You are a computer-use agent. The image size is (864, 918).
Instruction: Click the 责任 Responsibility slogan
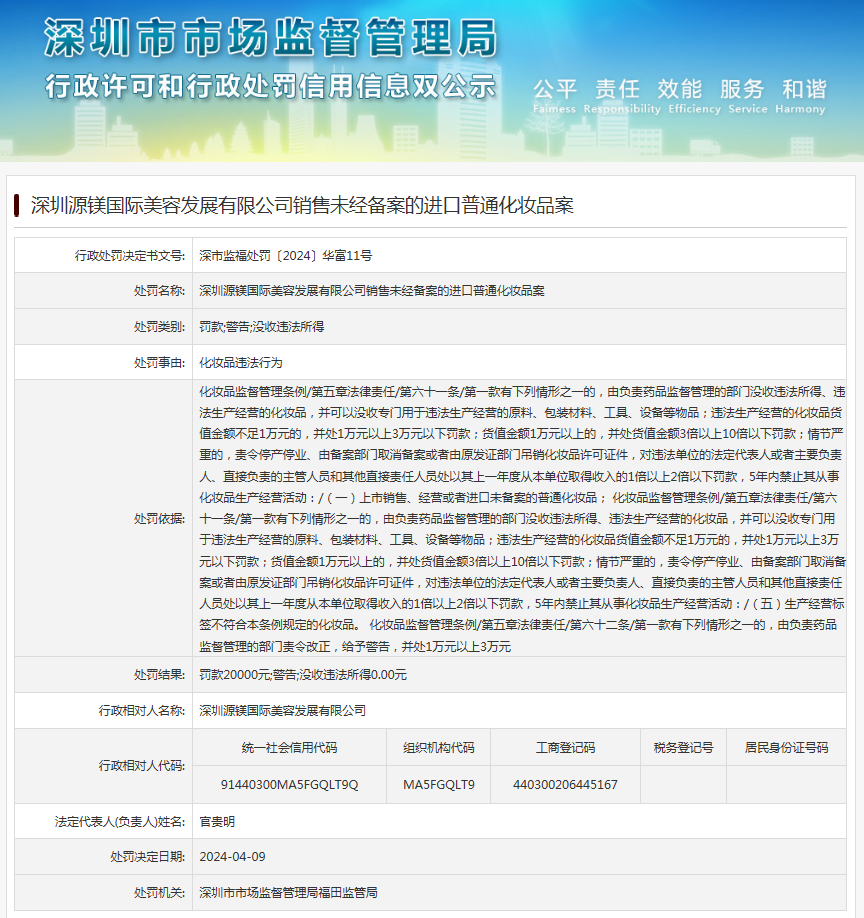click(x=622, y=96)
